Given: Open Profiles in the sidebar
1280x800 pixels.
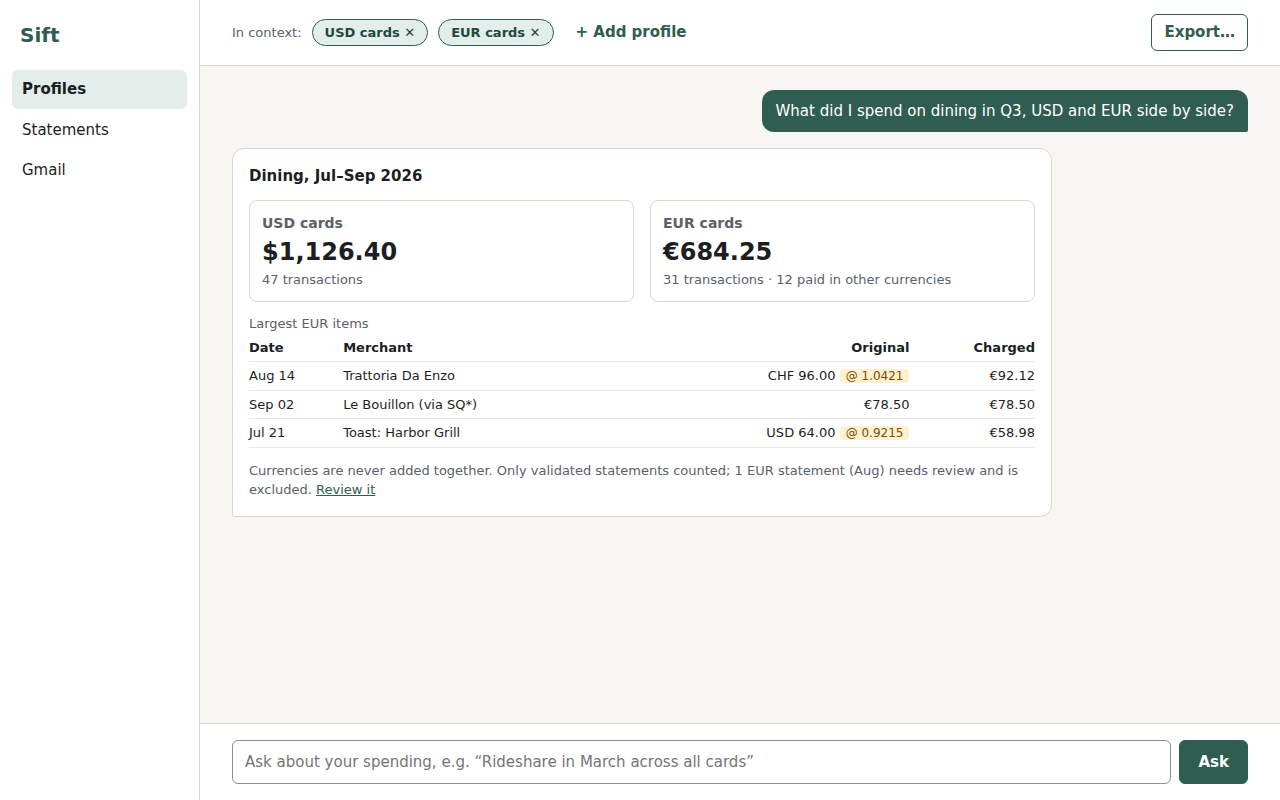Looking at the screenshot, I should [99, 89].
